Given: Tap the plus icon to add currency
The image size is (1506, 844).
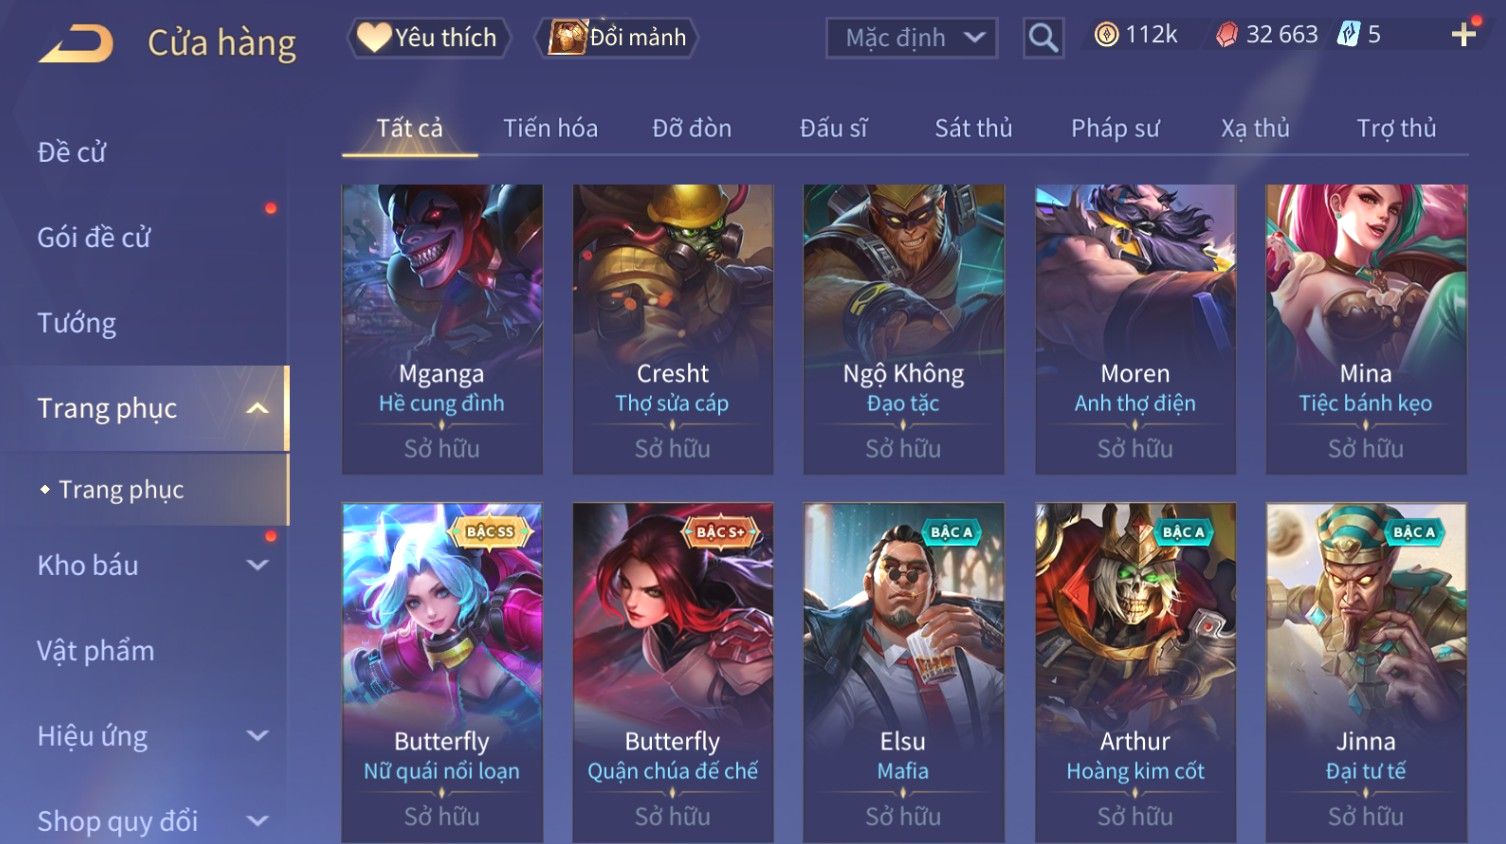Looking at the screenshot, I should (1464, 35).
